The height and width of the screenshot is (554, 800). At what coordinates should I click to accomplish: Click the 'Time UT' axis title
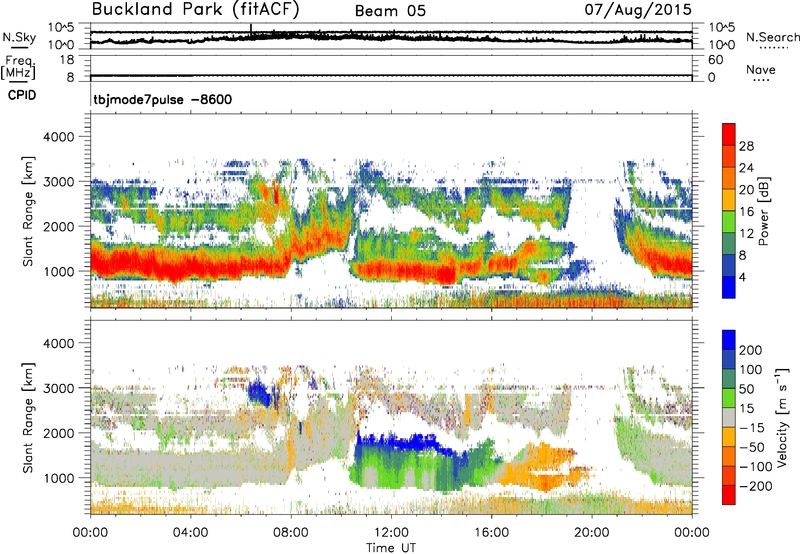(x=391, y=547)
